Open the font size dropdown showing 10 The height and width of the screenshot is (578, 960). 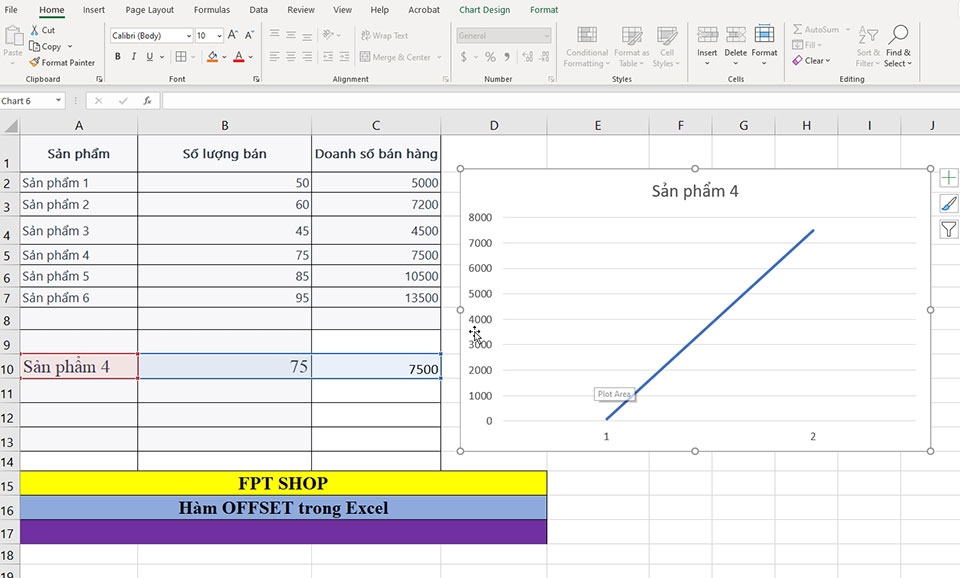tap(219, 36)
